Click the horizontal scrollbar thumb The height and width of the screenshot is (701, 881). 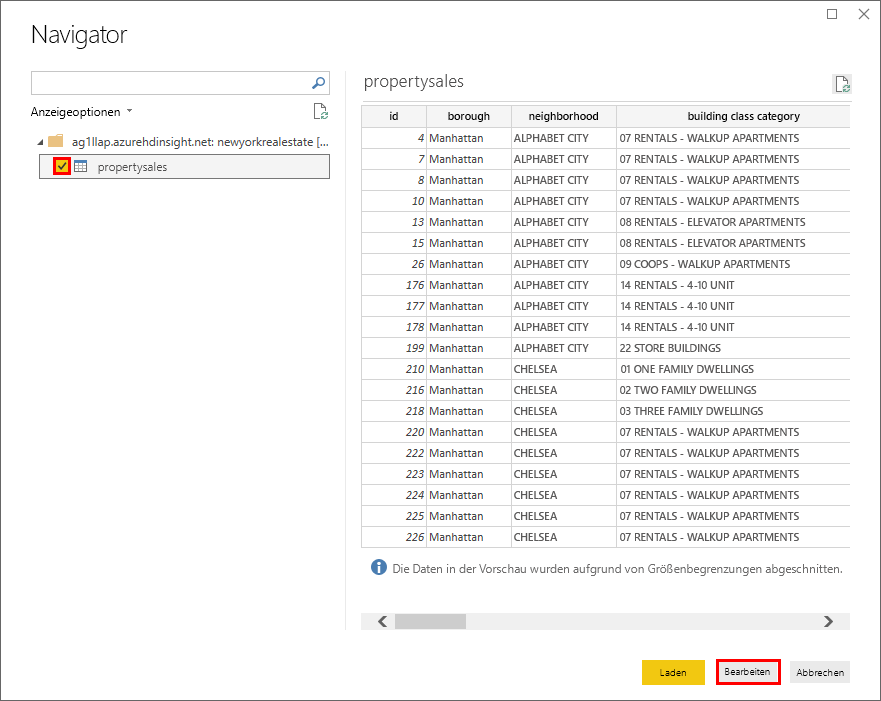point(430,621)
